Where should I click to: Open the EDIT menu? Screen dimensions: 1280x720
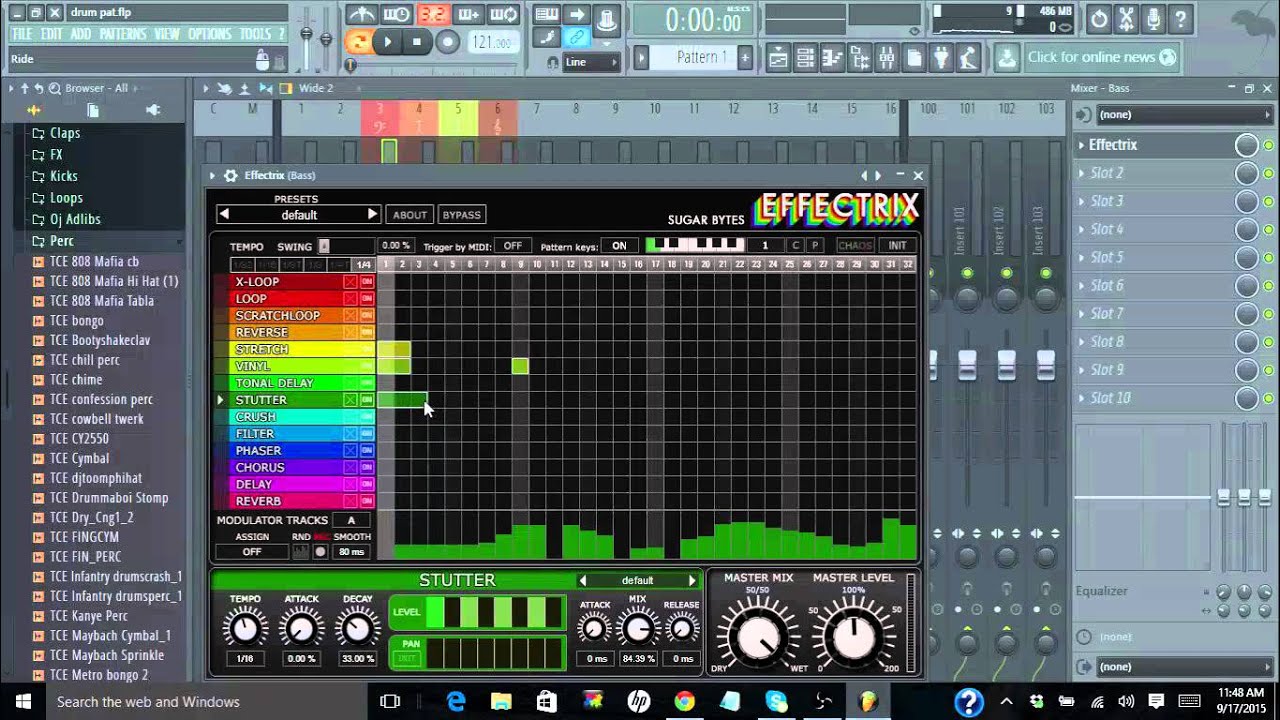tap(52, 34)
